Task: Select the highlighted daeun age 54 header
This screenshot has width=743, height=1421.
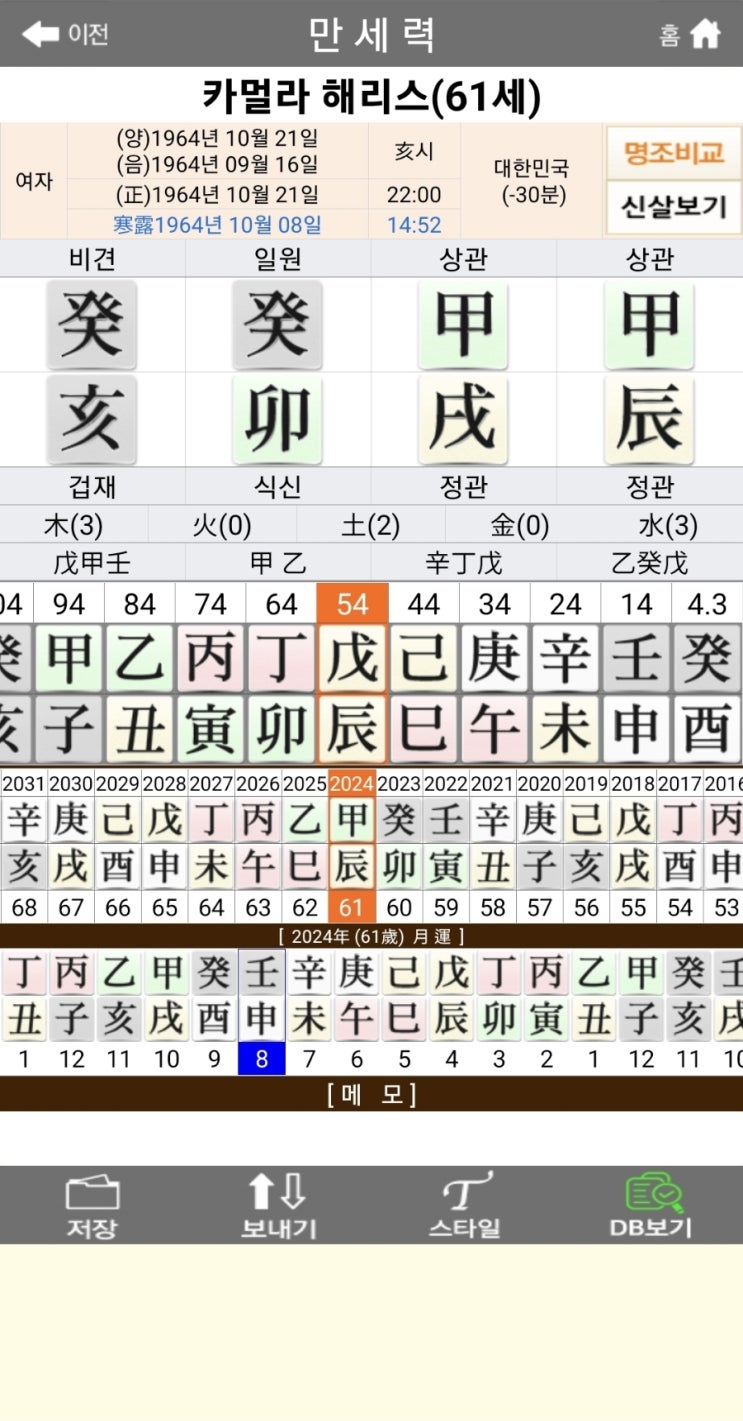Action: pos(352,603)
